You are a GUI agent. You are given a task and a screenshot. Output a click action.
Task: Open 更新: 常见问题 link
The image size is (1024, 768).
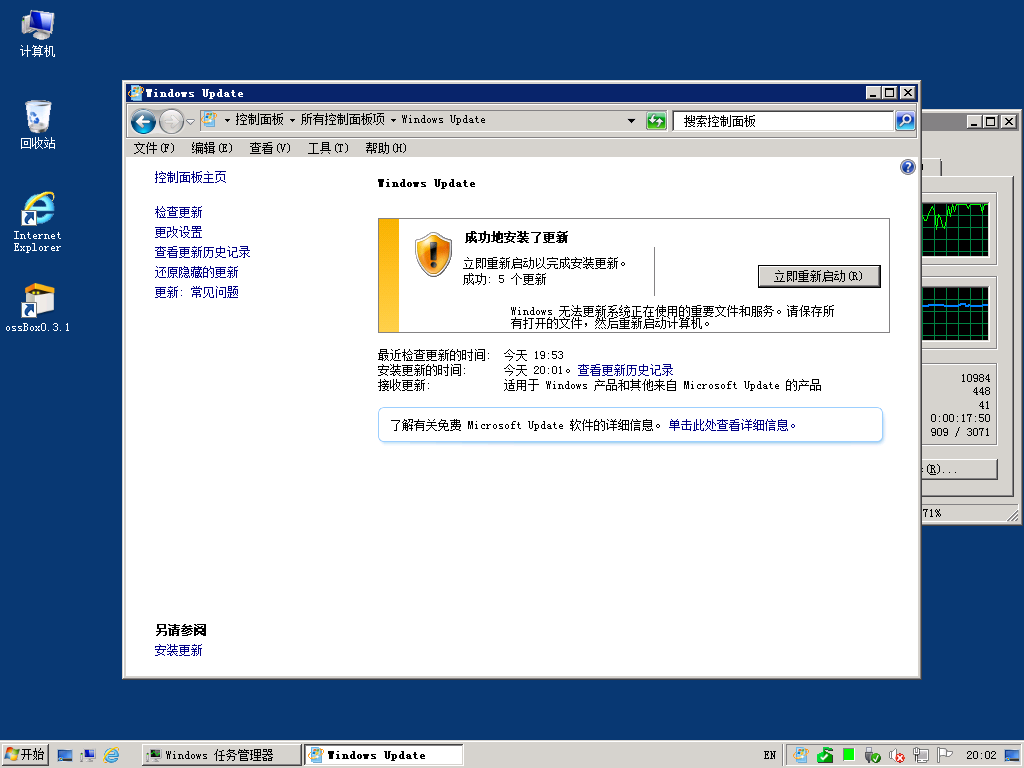click(197, 292)
